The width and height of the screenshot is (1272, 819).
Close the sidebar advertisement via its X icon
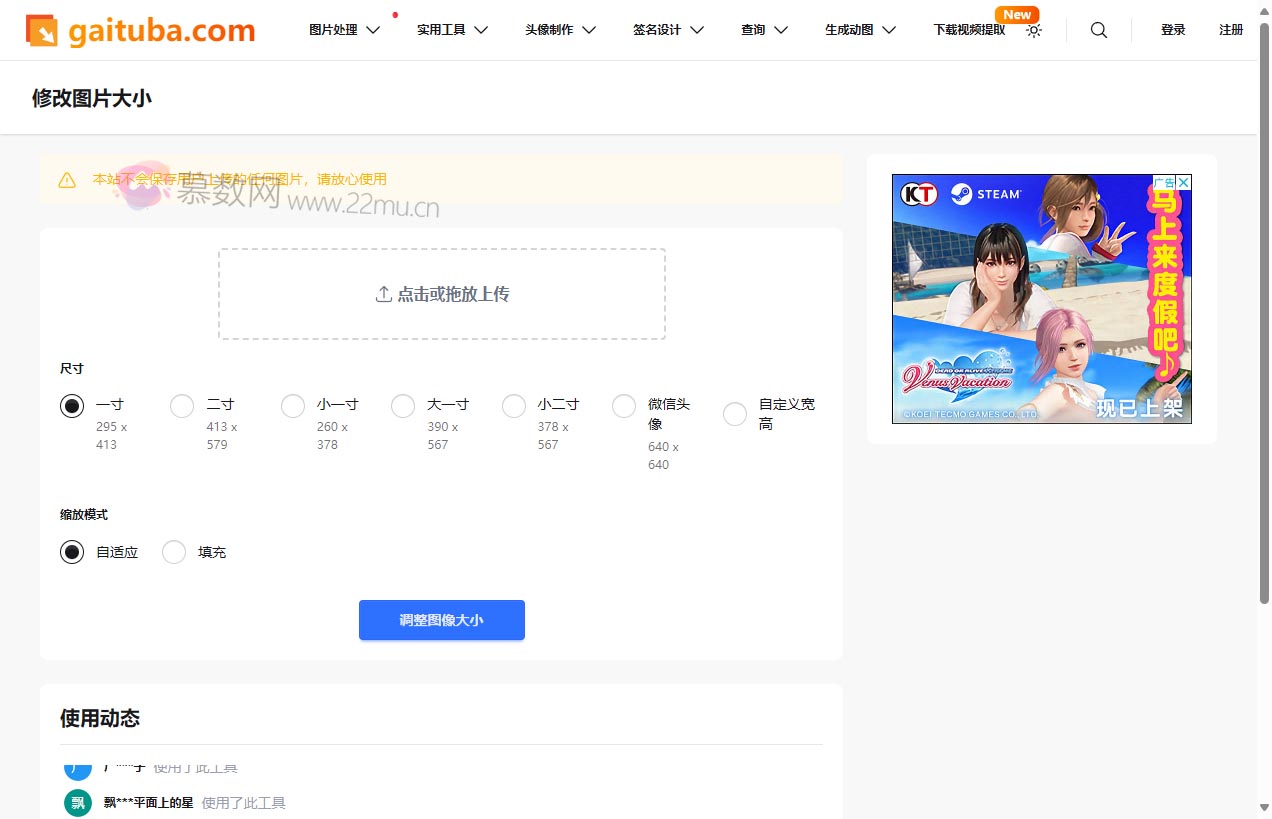pos(1182,180)
